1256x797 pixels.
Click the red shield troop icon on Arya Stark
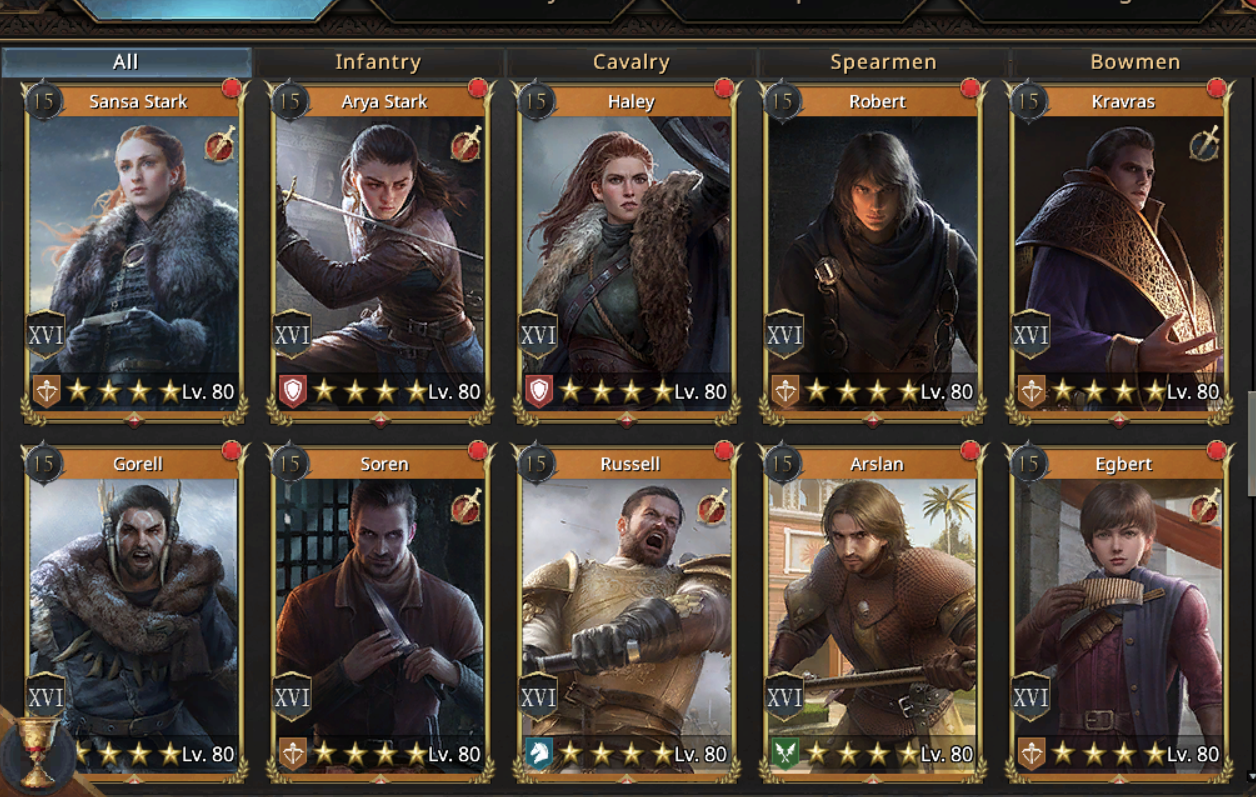coord(293,392)
